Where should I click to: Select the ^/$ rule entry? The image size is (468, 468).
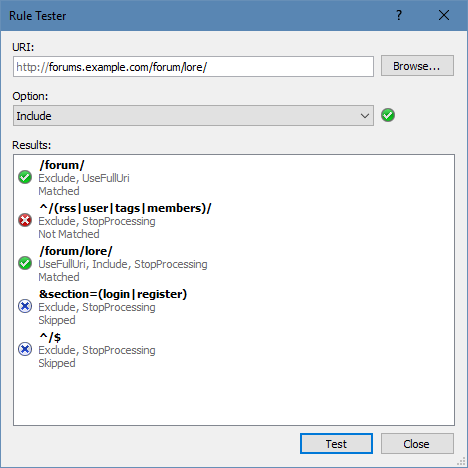pos(234,350)
